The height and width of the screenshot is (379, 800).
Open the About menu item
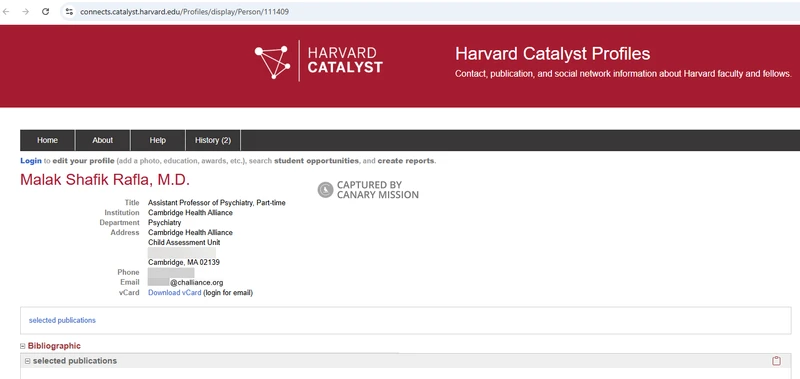point(103,140)
